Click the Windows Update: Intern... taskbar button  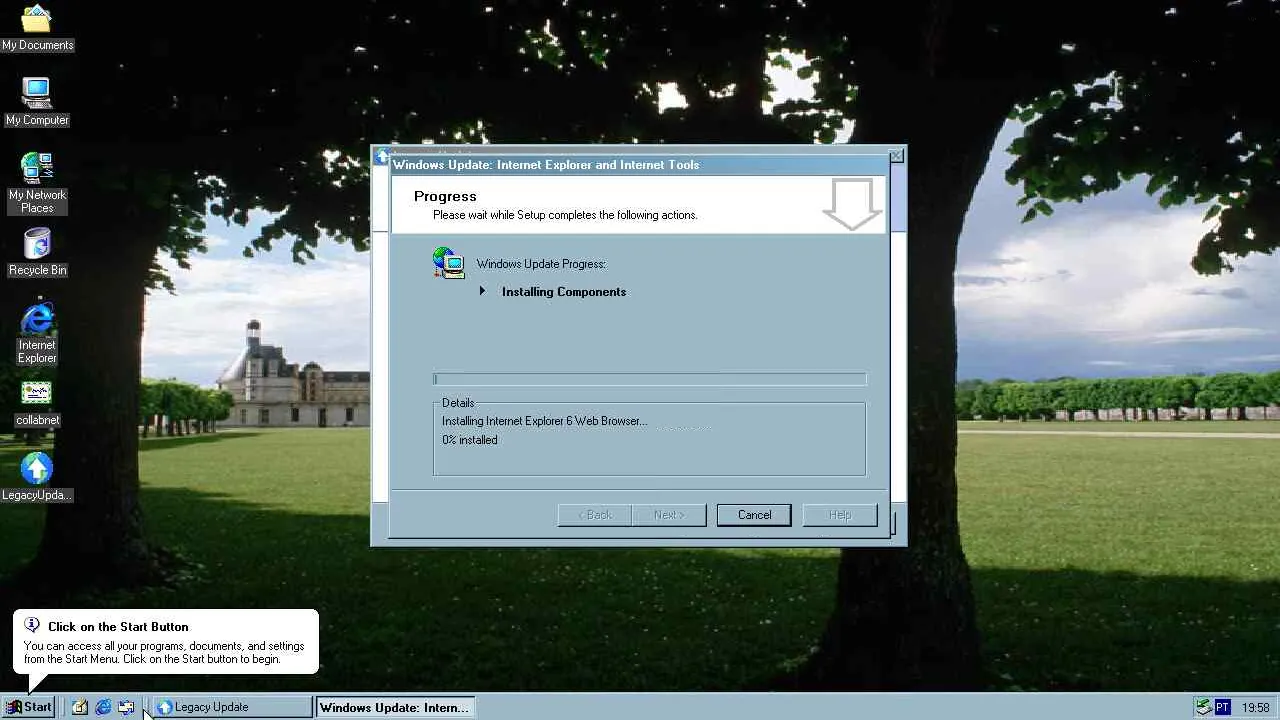tap(395, 707)
